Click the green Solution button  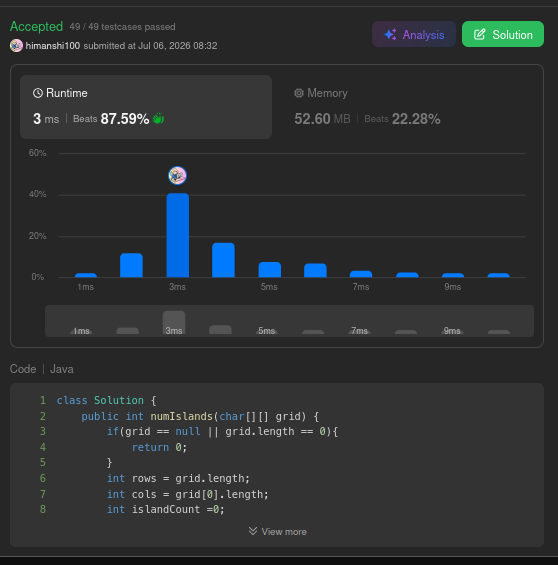coord(503,34)
